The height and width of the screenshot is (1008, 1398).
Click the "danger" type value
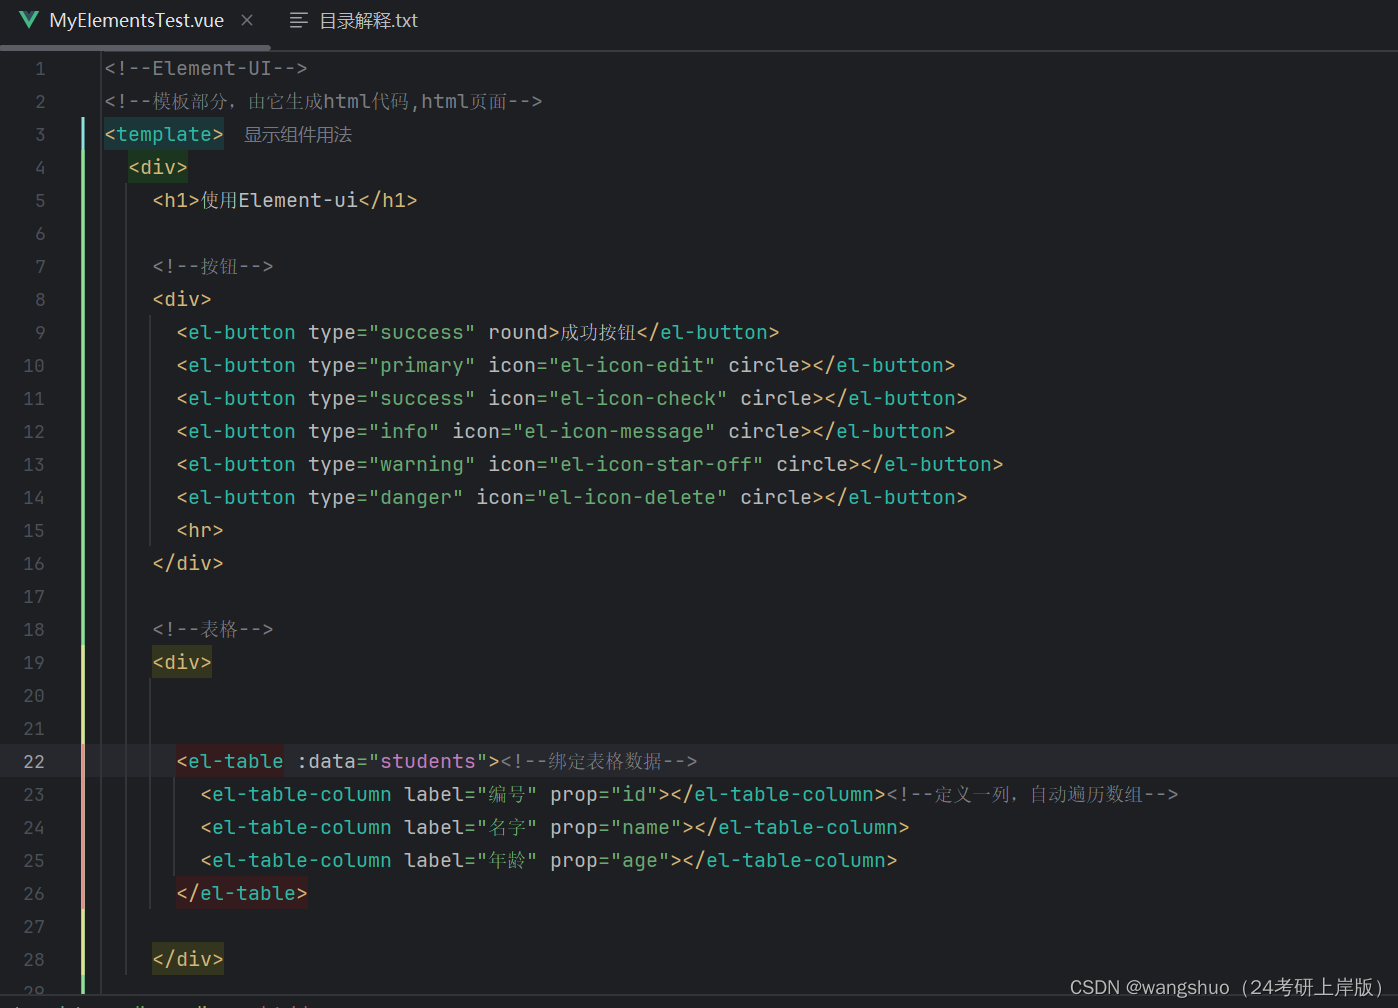click(x=417, y=497)
